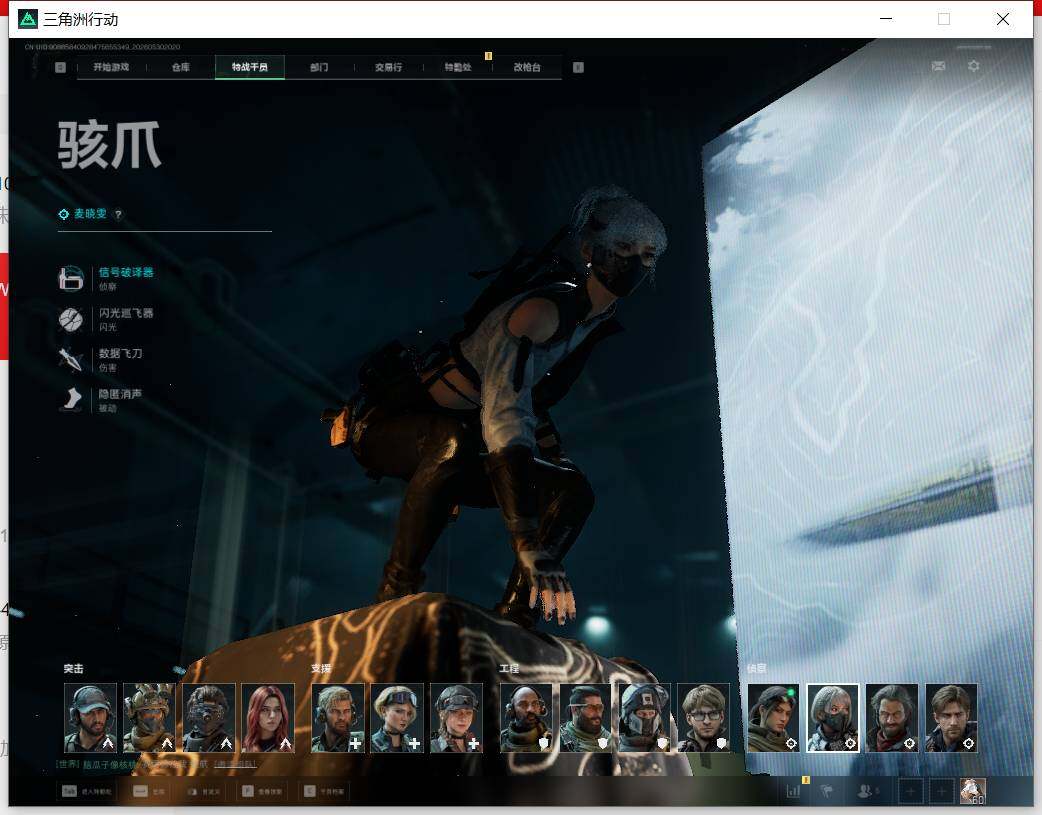
Task: Open the settings gear icon
Action: coord(974,66)
